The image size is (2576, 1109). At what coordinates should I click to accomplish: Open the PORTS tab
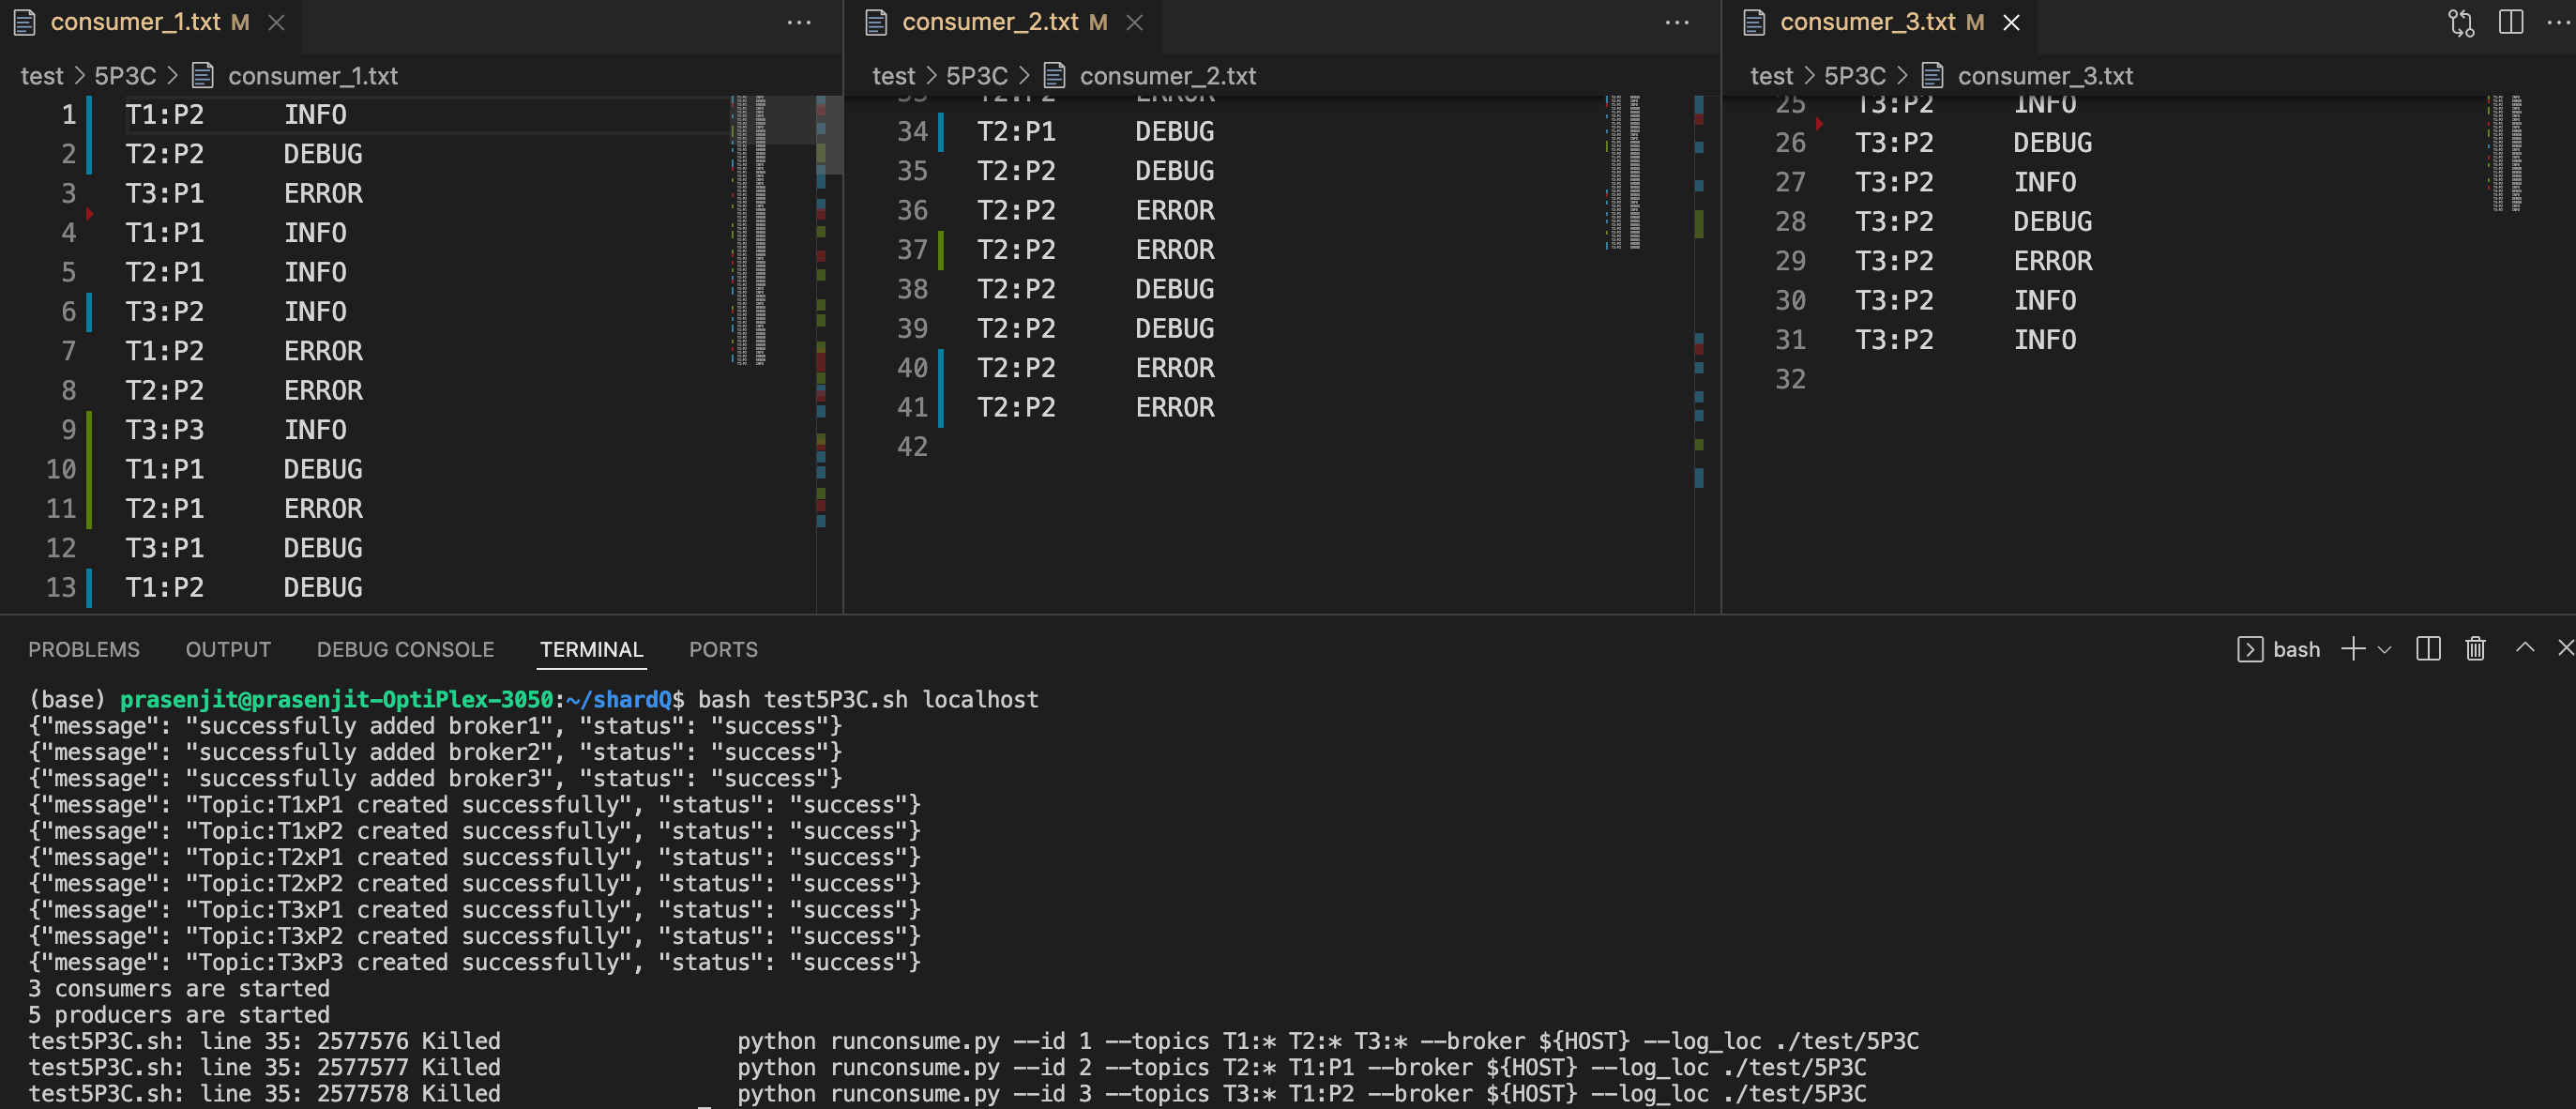[723, 650]
